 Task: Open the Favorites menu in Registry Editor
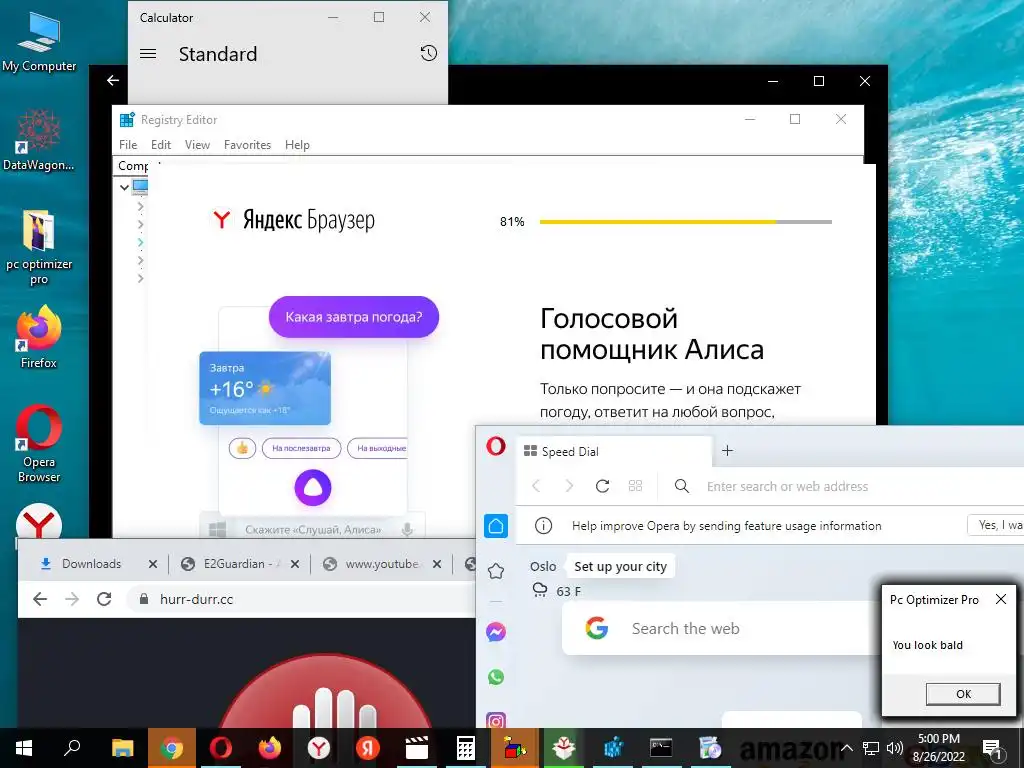coord(247,144)
